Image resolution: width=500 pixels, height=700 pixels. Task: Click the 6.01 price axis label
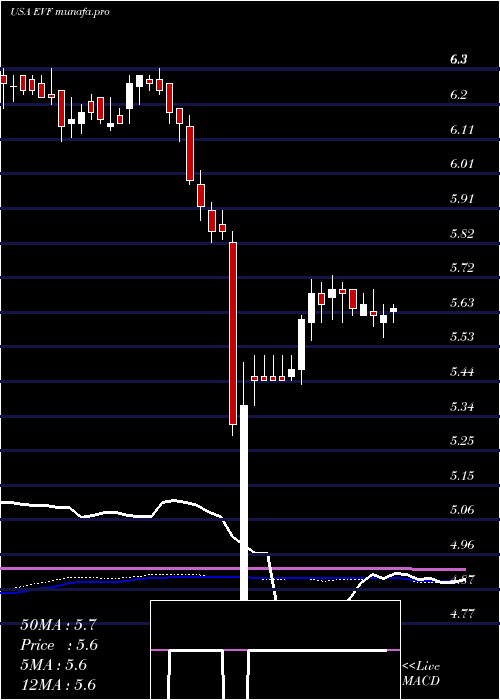[461, 164]
